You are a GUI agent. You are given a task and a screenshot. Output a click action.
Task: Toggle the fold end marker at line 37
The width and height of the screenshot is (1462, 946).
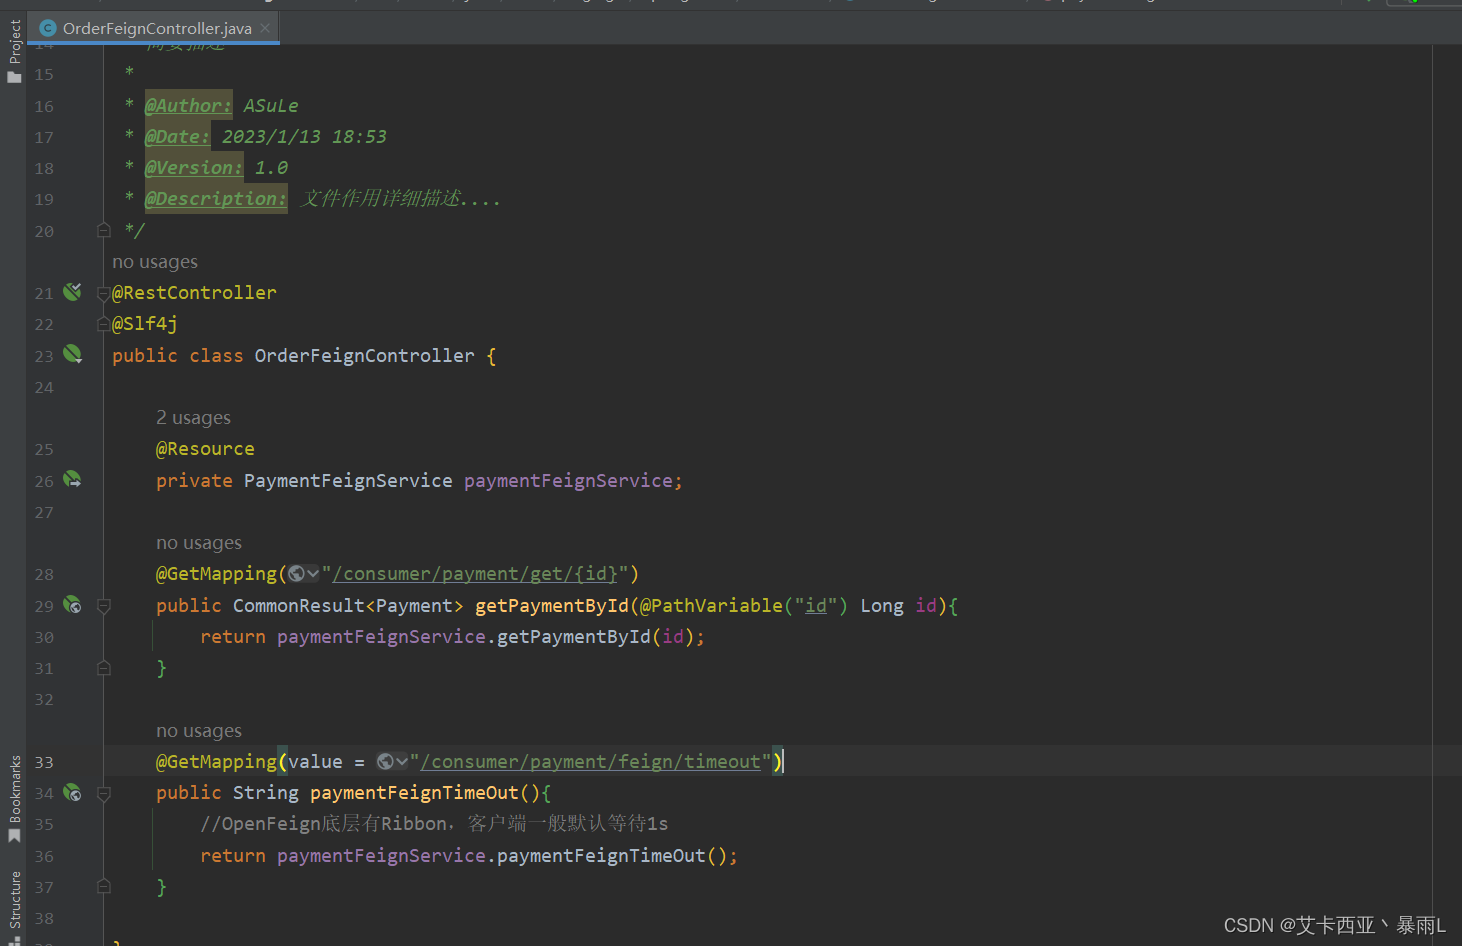point(104,887)
